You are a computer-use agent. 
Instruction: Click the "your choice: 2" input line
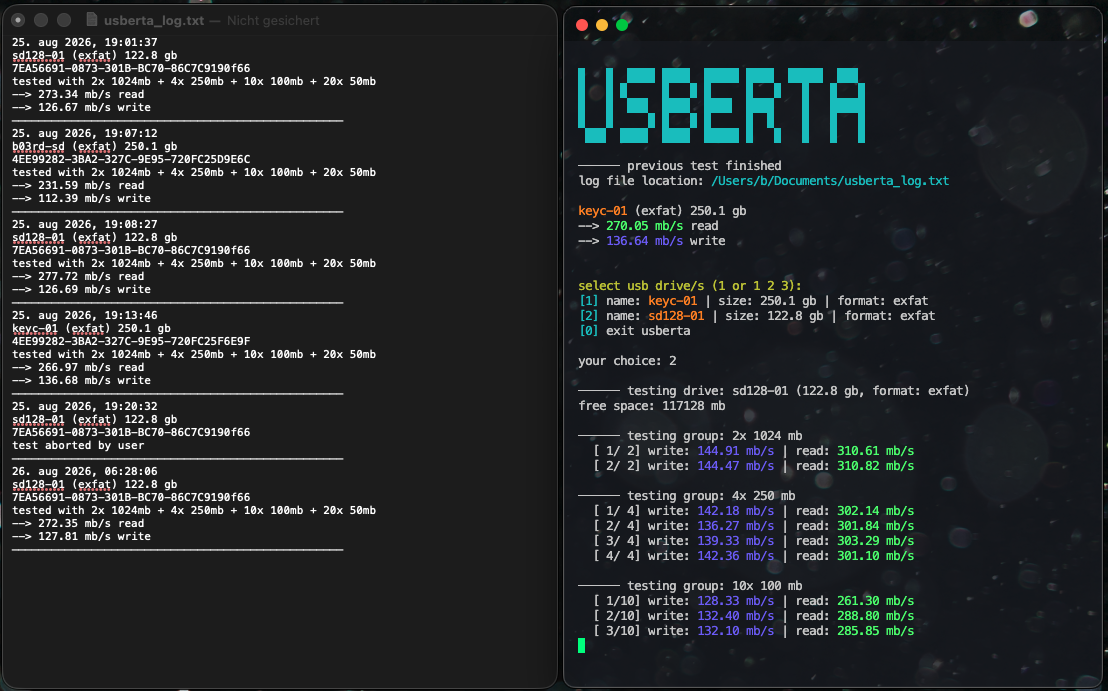click(627, 361)
